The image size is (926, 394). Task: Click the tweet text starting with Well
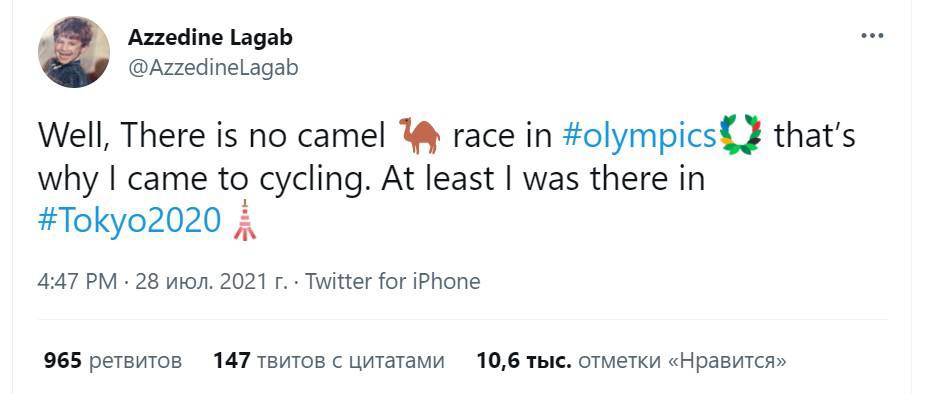tap(446, 178)
